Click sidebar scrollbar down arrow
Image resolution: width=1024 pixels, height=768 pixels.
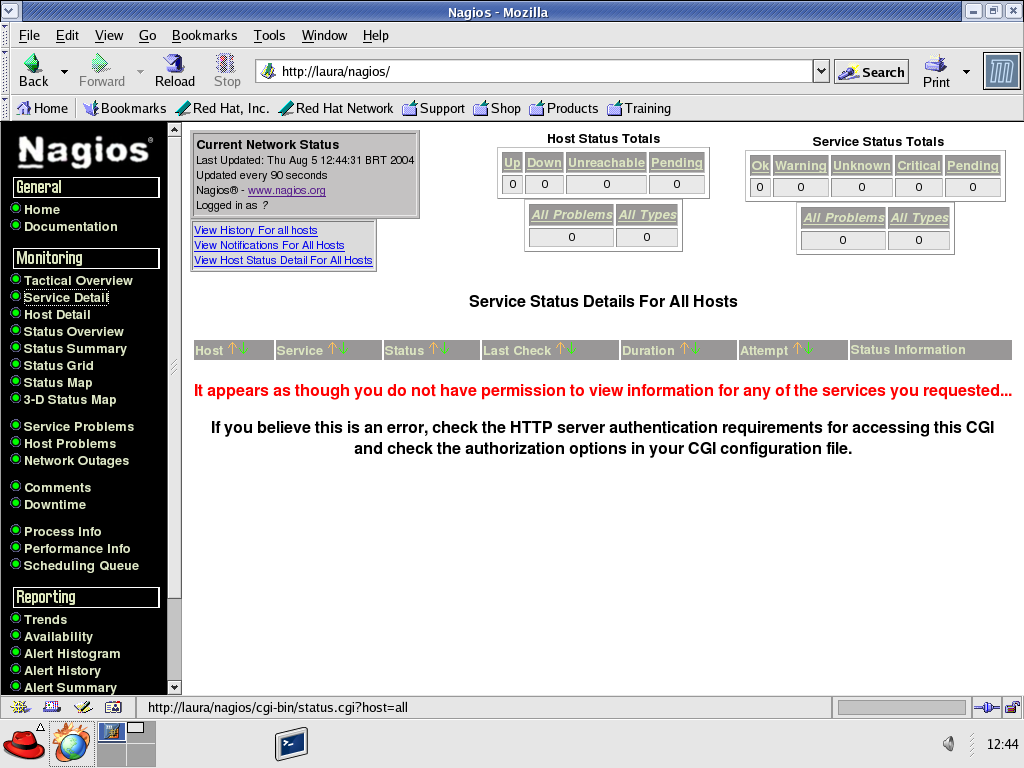174,687
